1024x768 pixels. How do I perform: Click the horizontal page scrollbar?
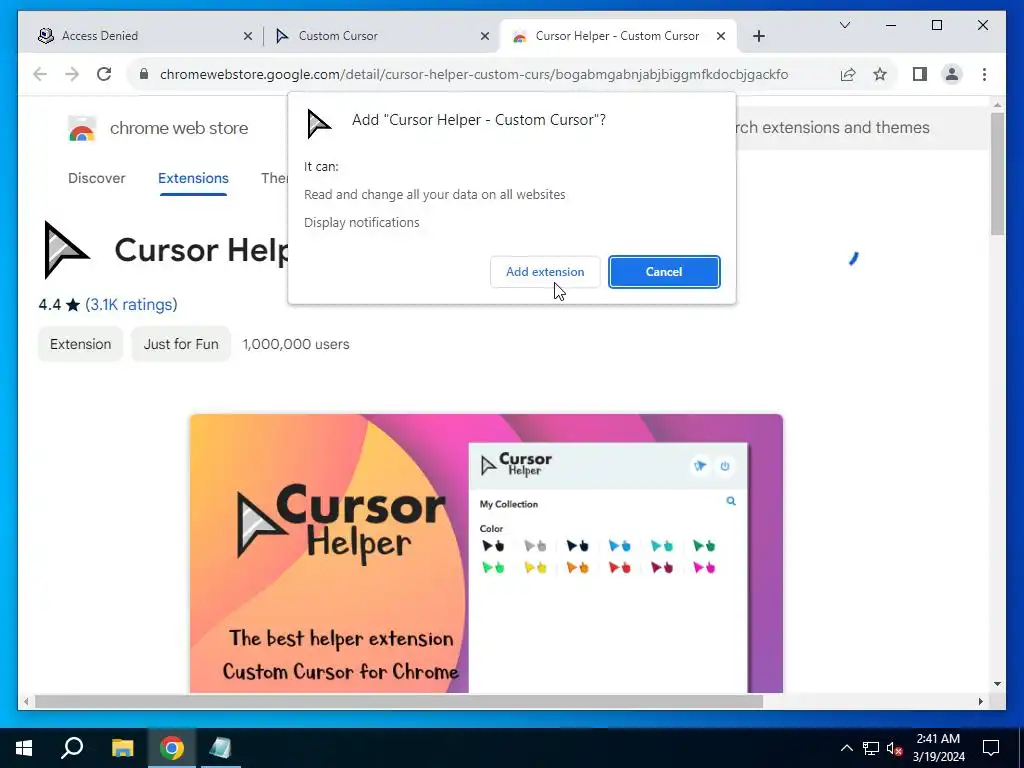coord(398,701)
